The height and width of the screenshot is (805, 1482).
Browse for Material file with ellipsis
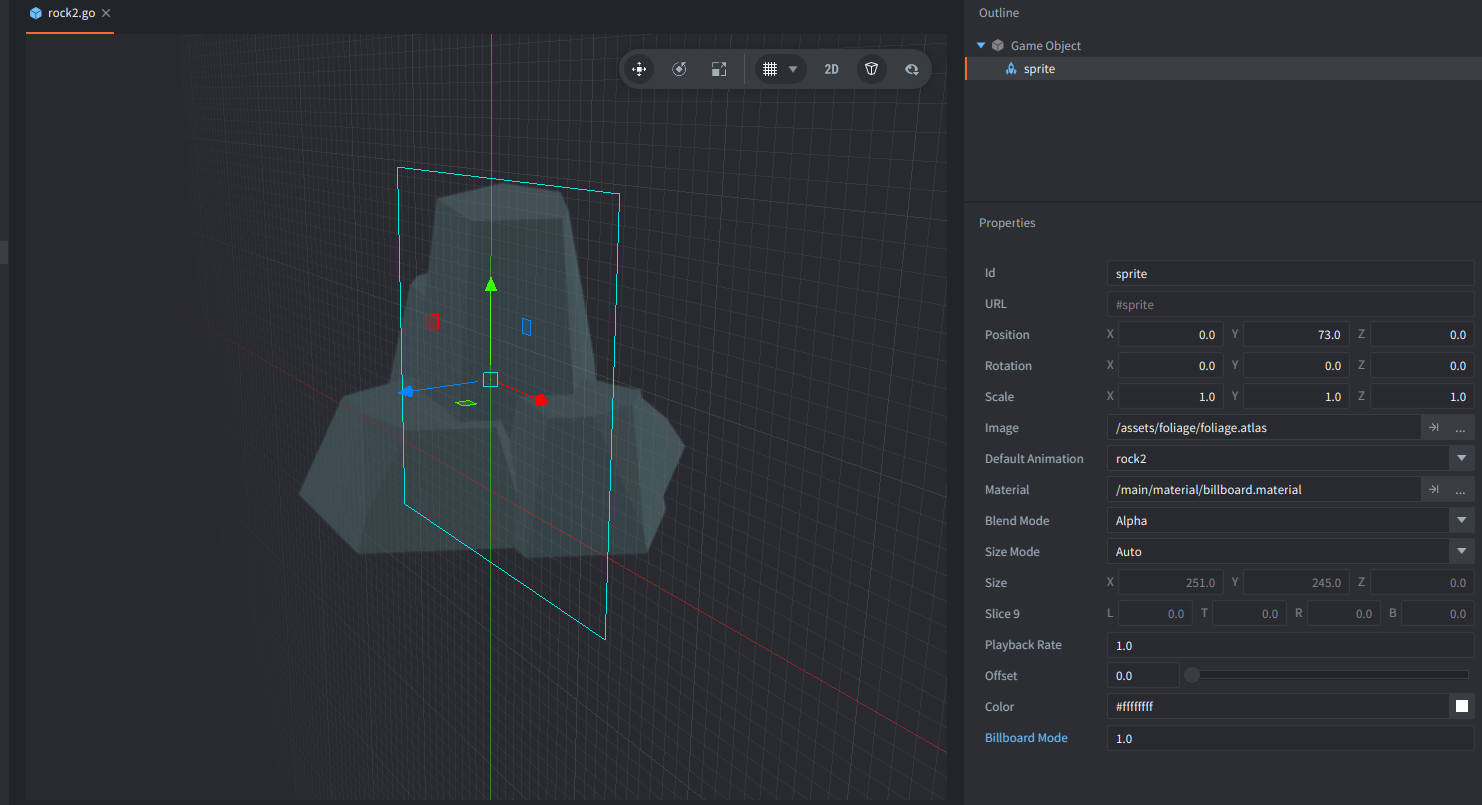point(1460,490)
